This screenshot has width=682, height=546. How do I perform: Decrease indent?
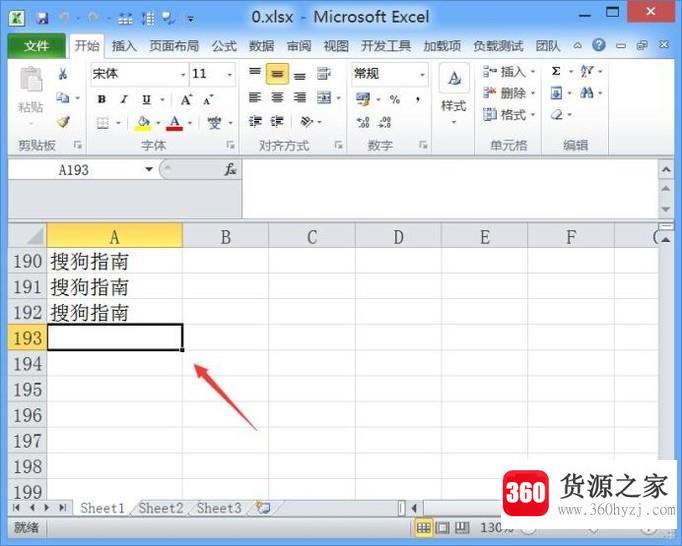coord(255,121)
